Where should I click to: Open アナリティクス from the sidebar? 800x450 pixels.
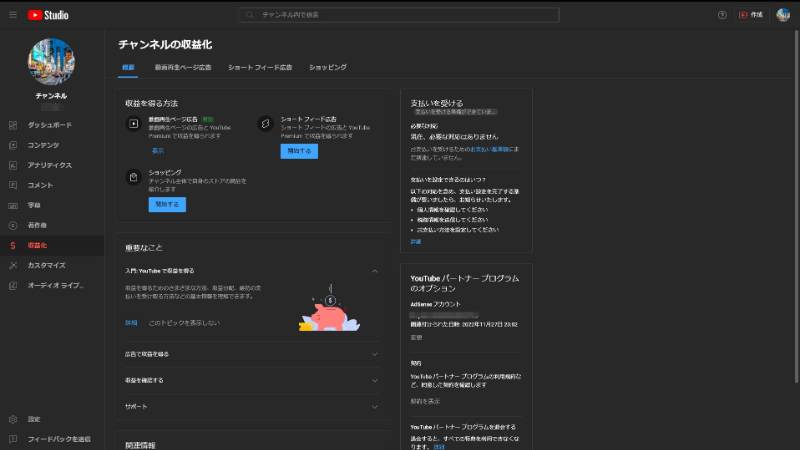pos(52,165)
